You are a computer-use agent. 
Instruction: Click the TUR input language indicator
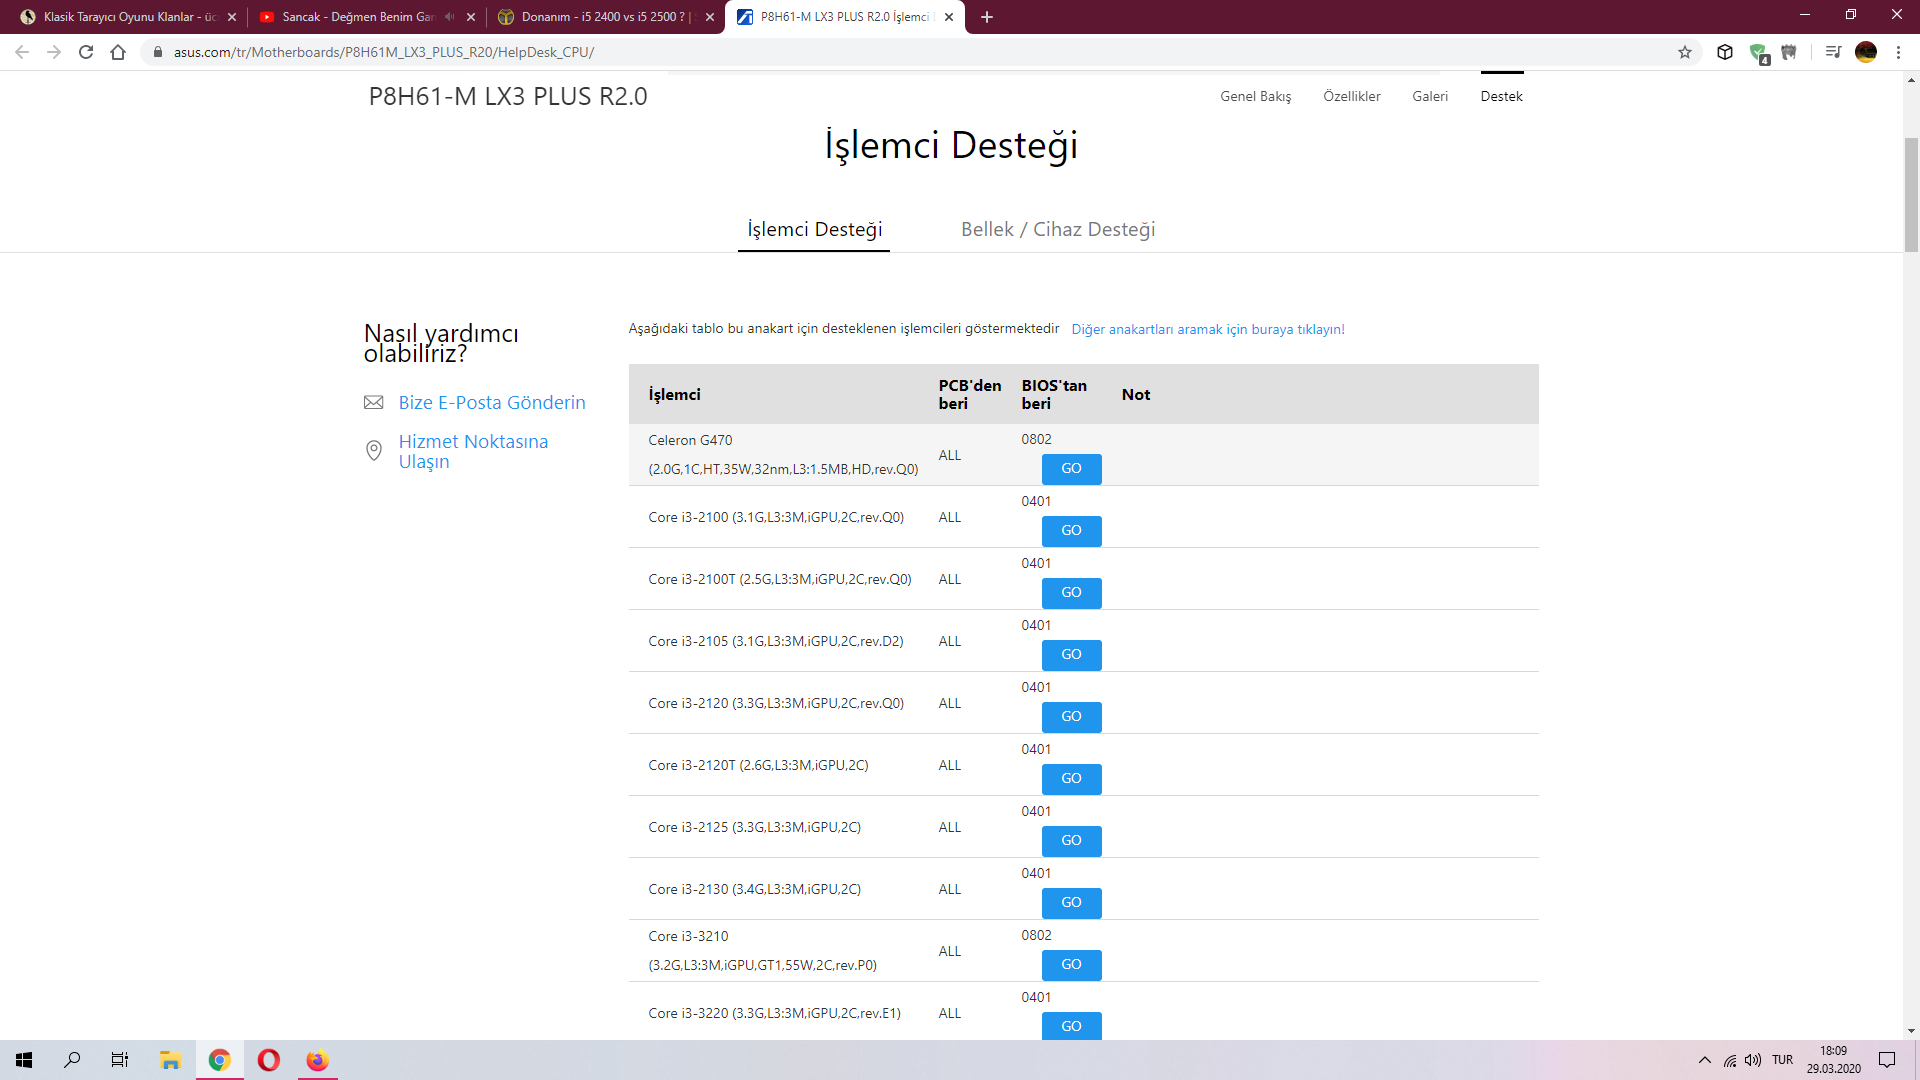click(x=1782, y=1060)
